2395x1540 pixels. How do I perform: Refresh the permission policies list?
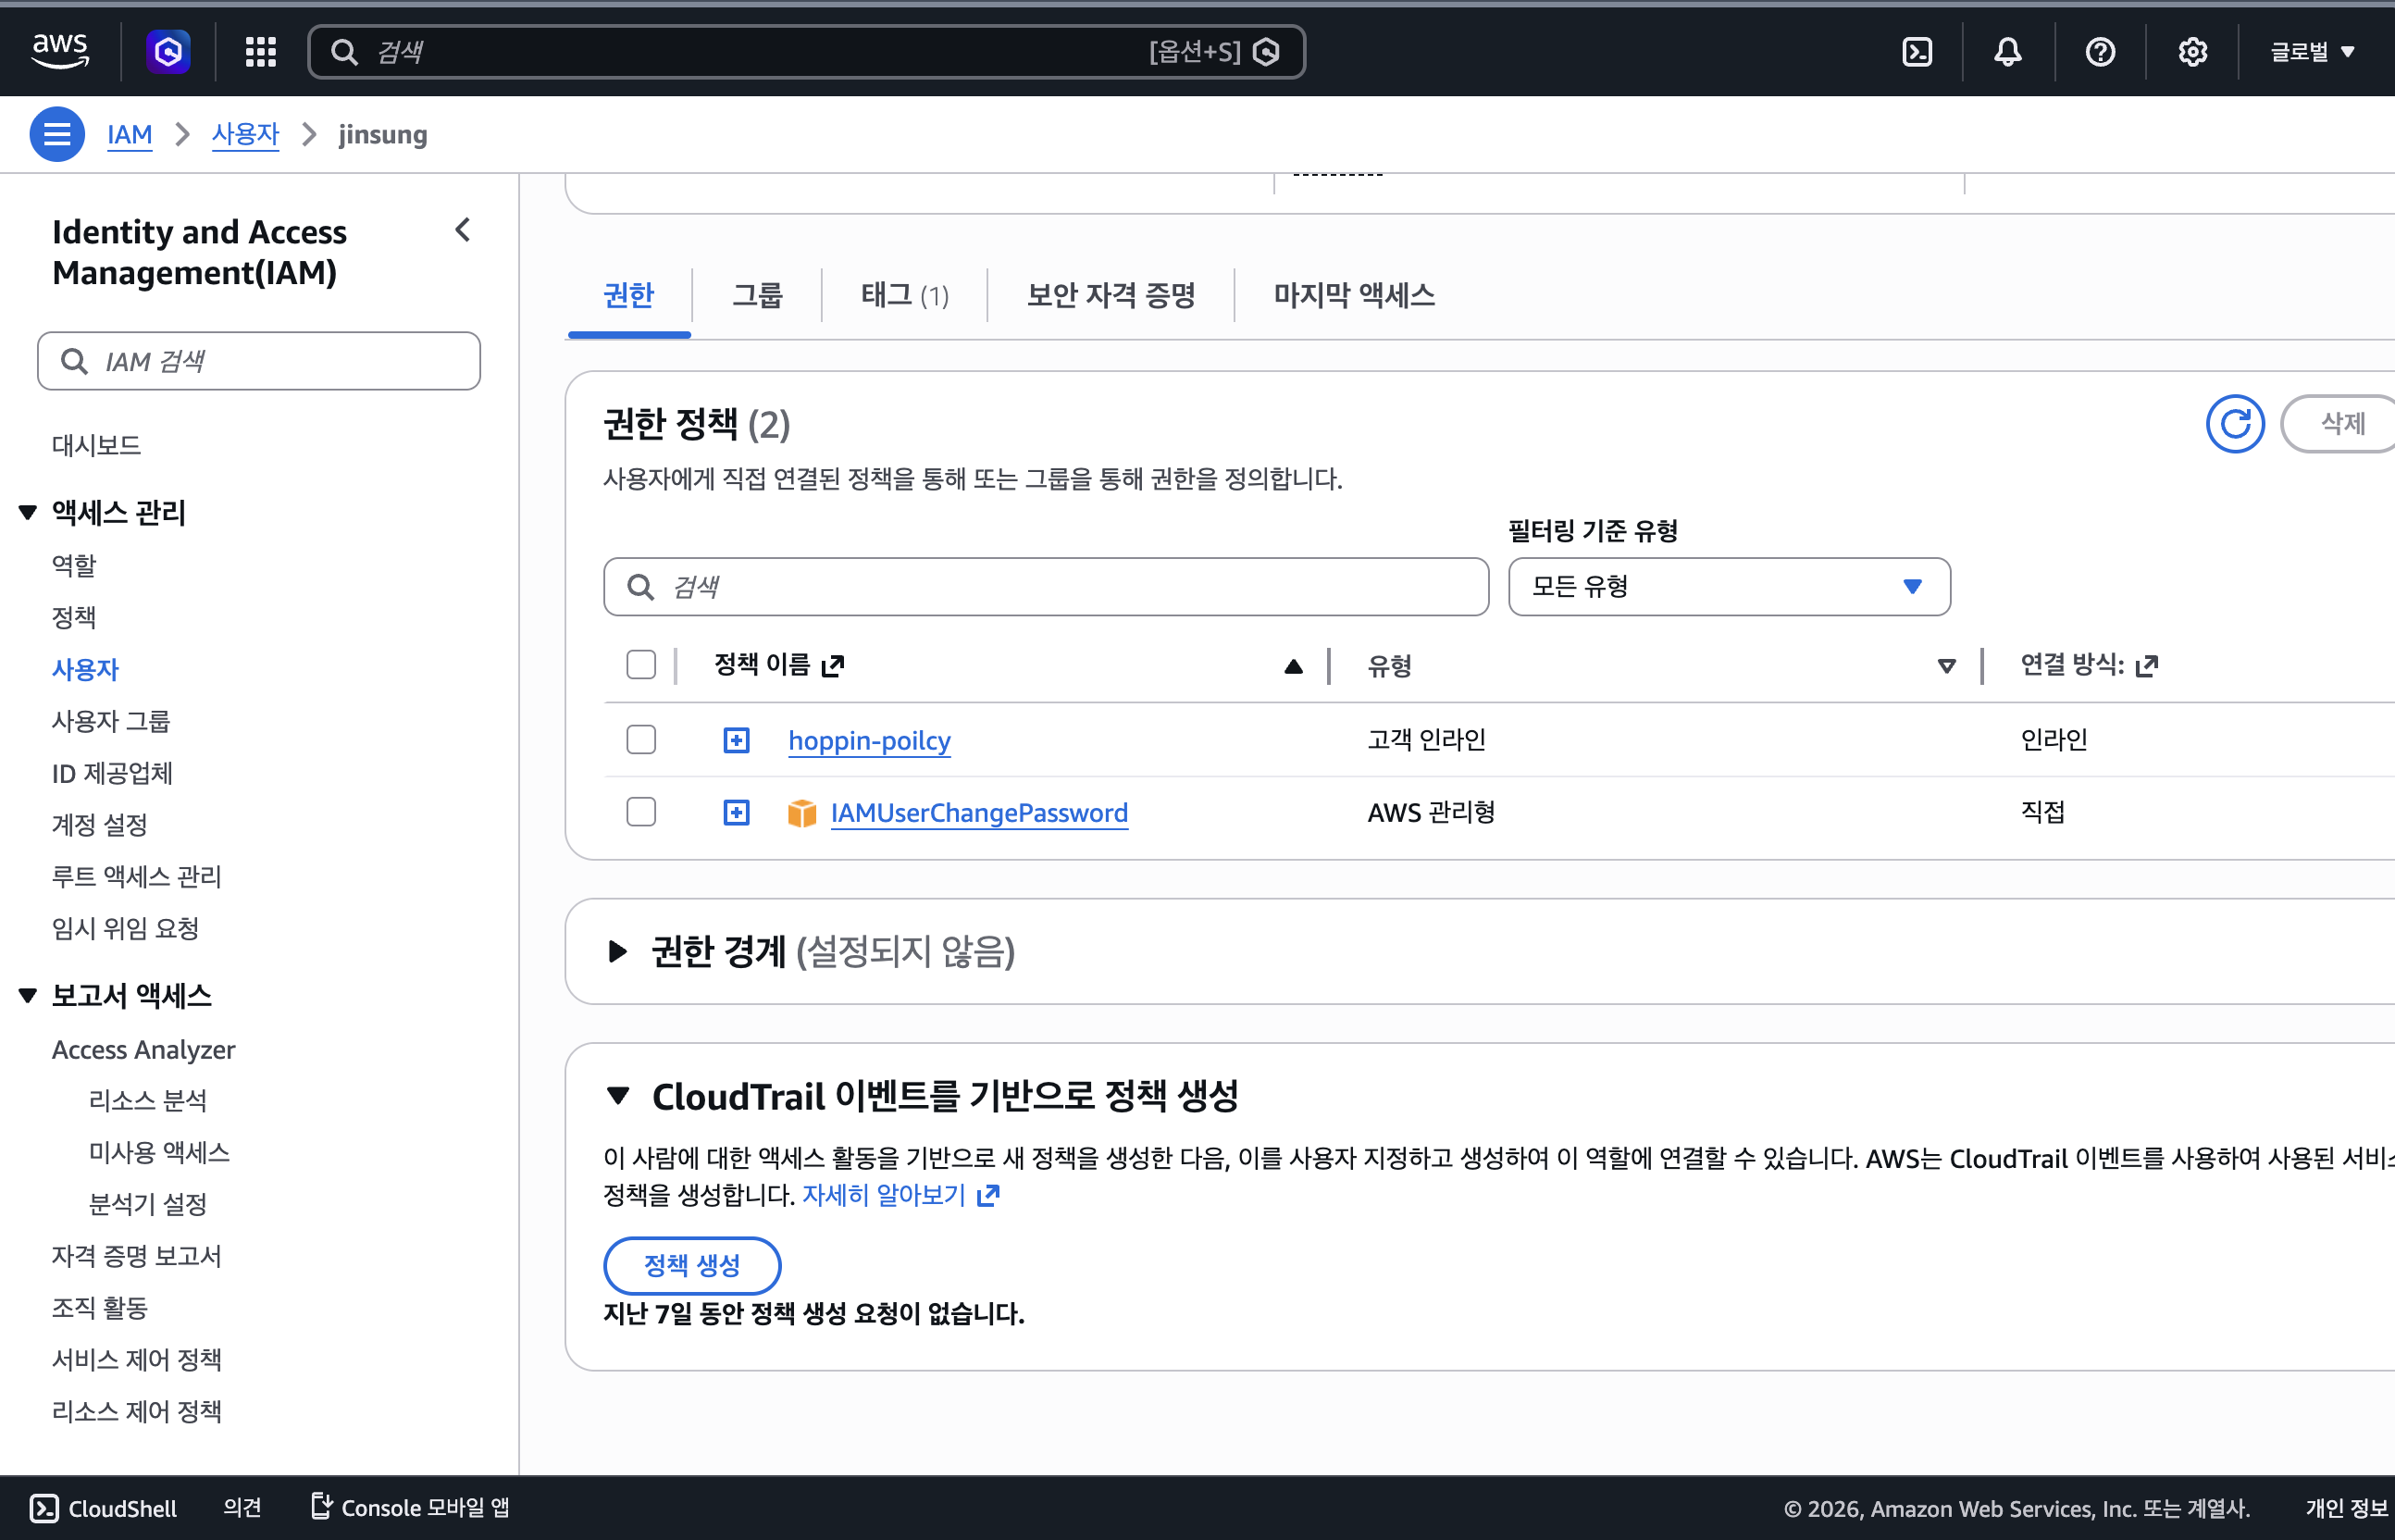tap(2235, 424)
